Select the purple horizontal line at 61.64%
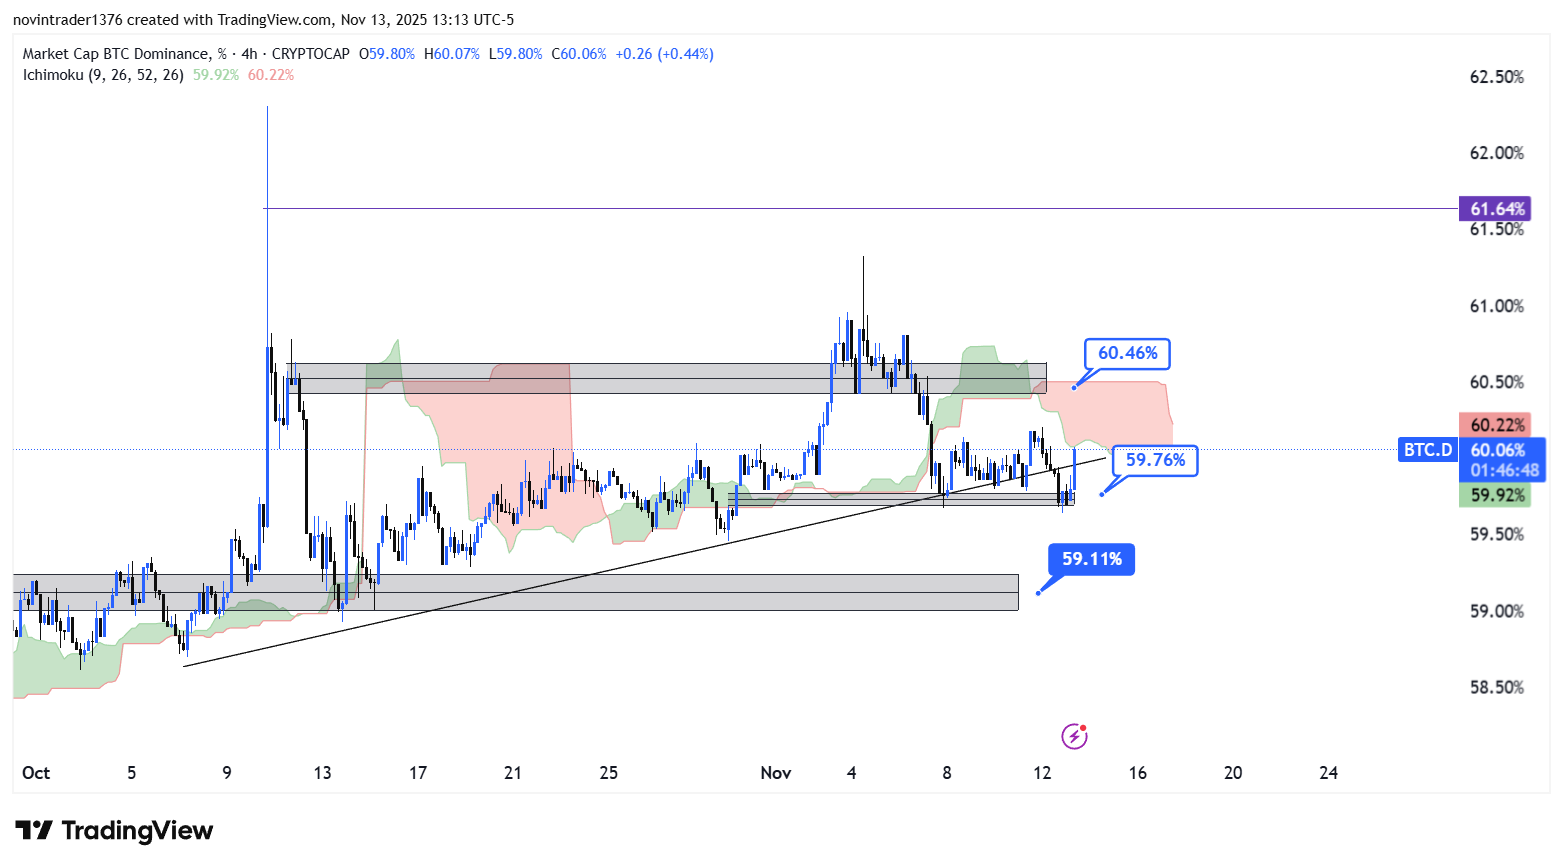The height and width of the screenshot is (868, 1563). [800, 208]
